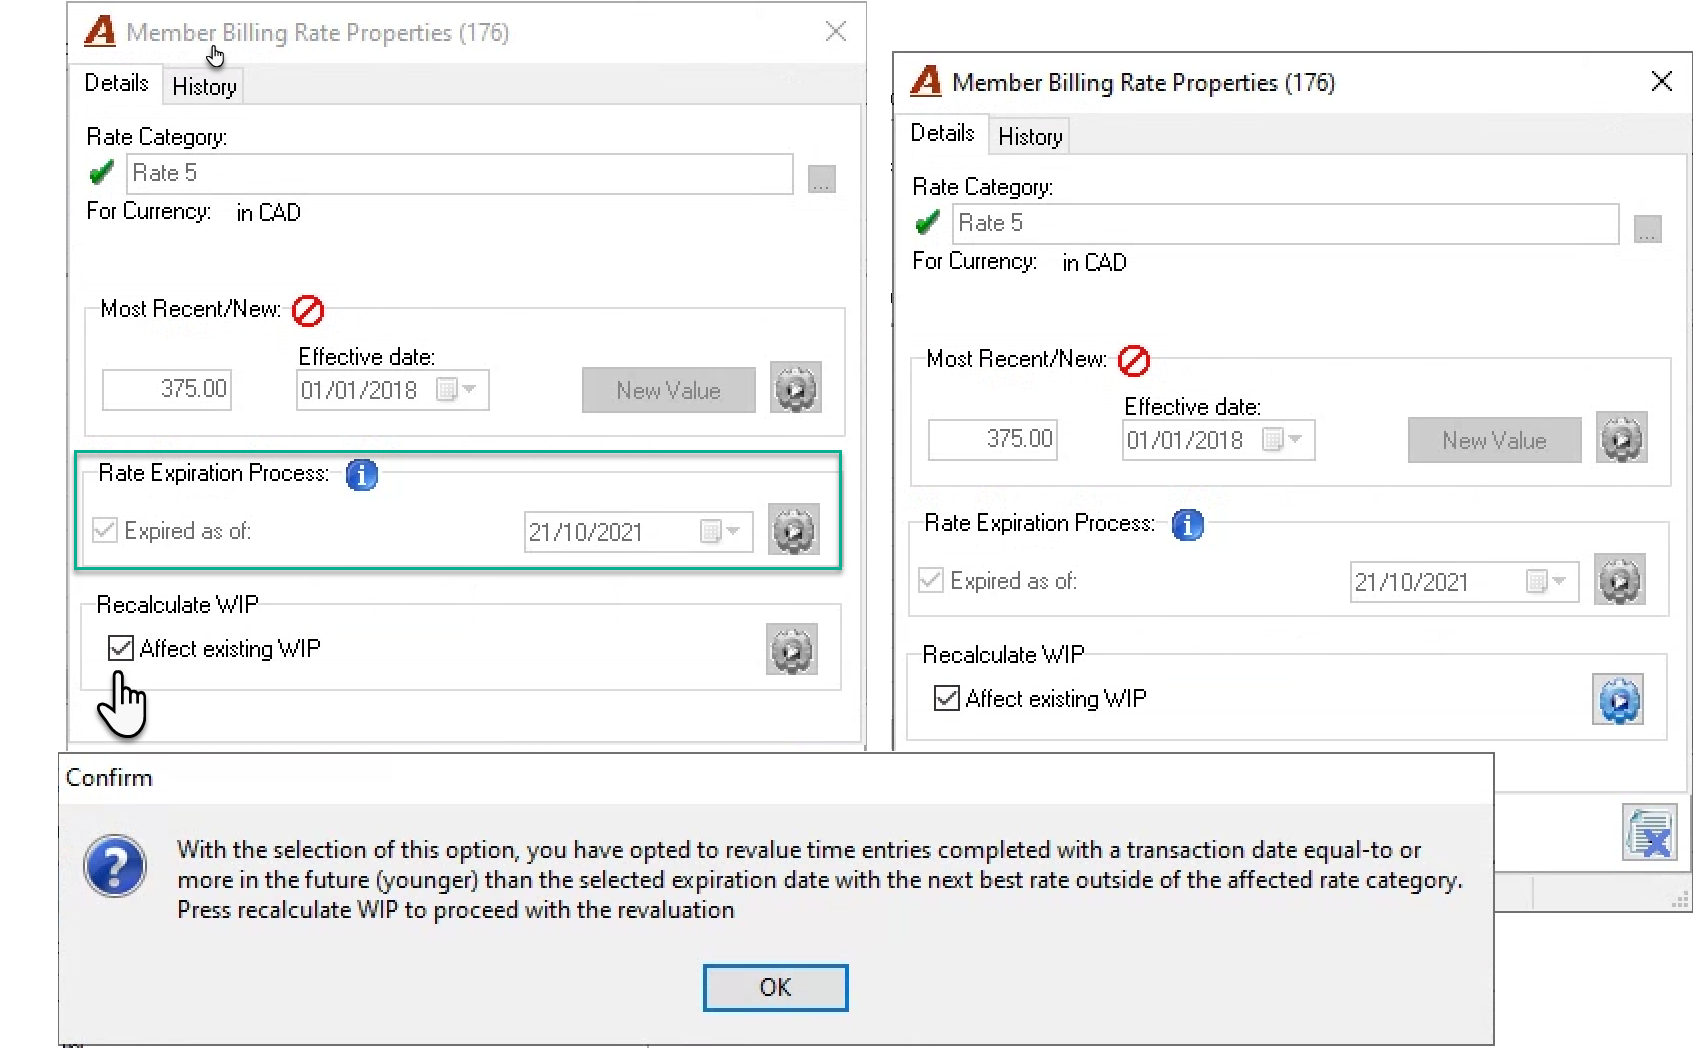Click the red prohibited icon in right window

click(x=1134, y=361)
